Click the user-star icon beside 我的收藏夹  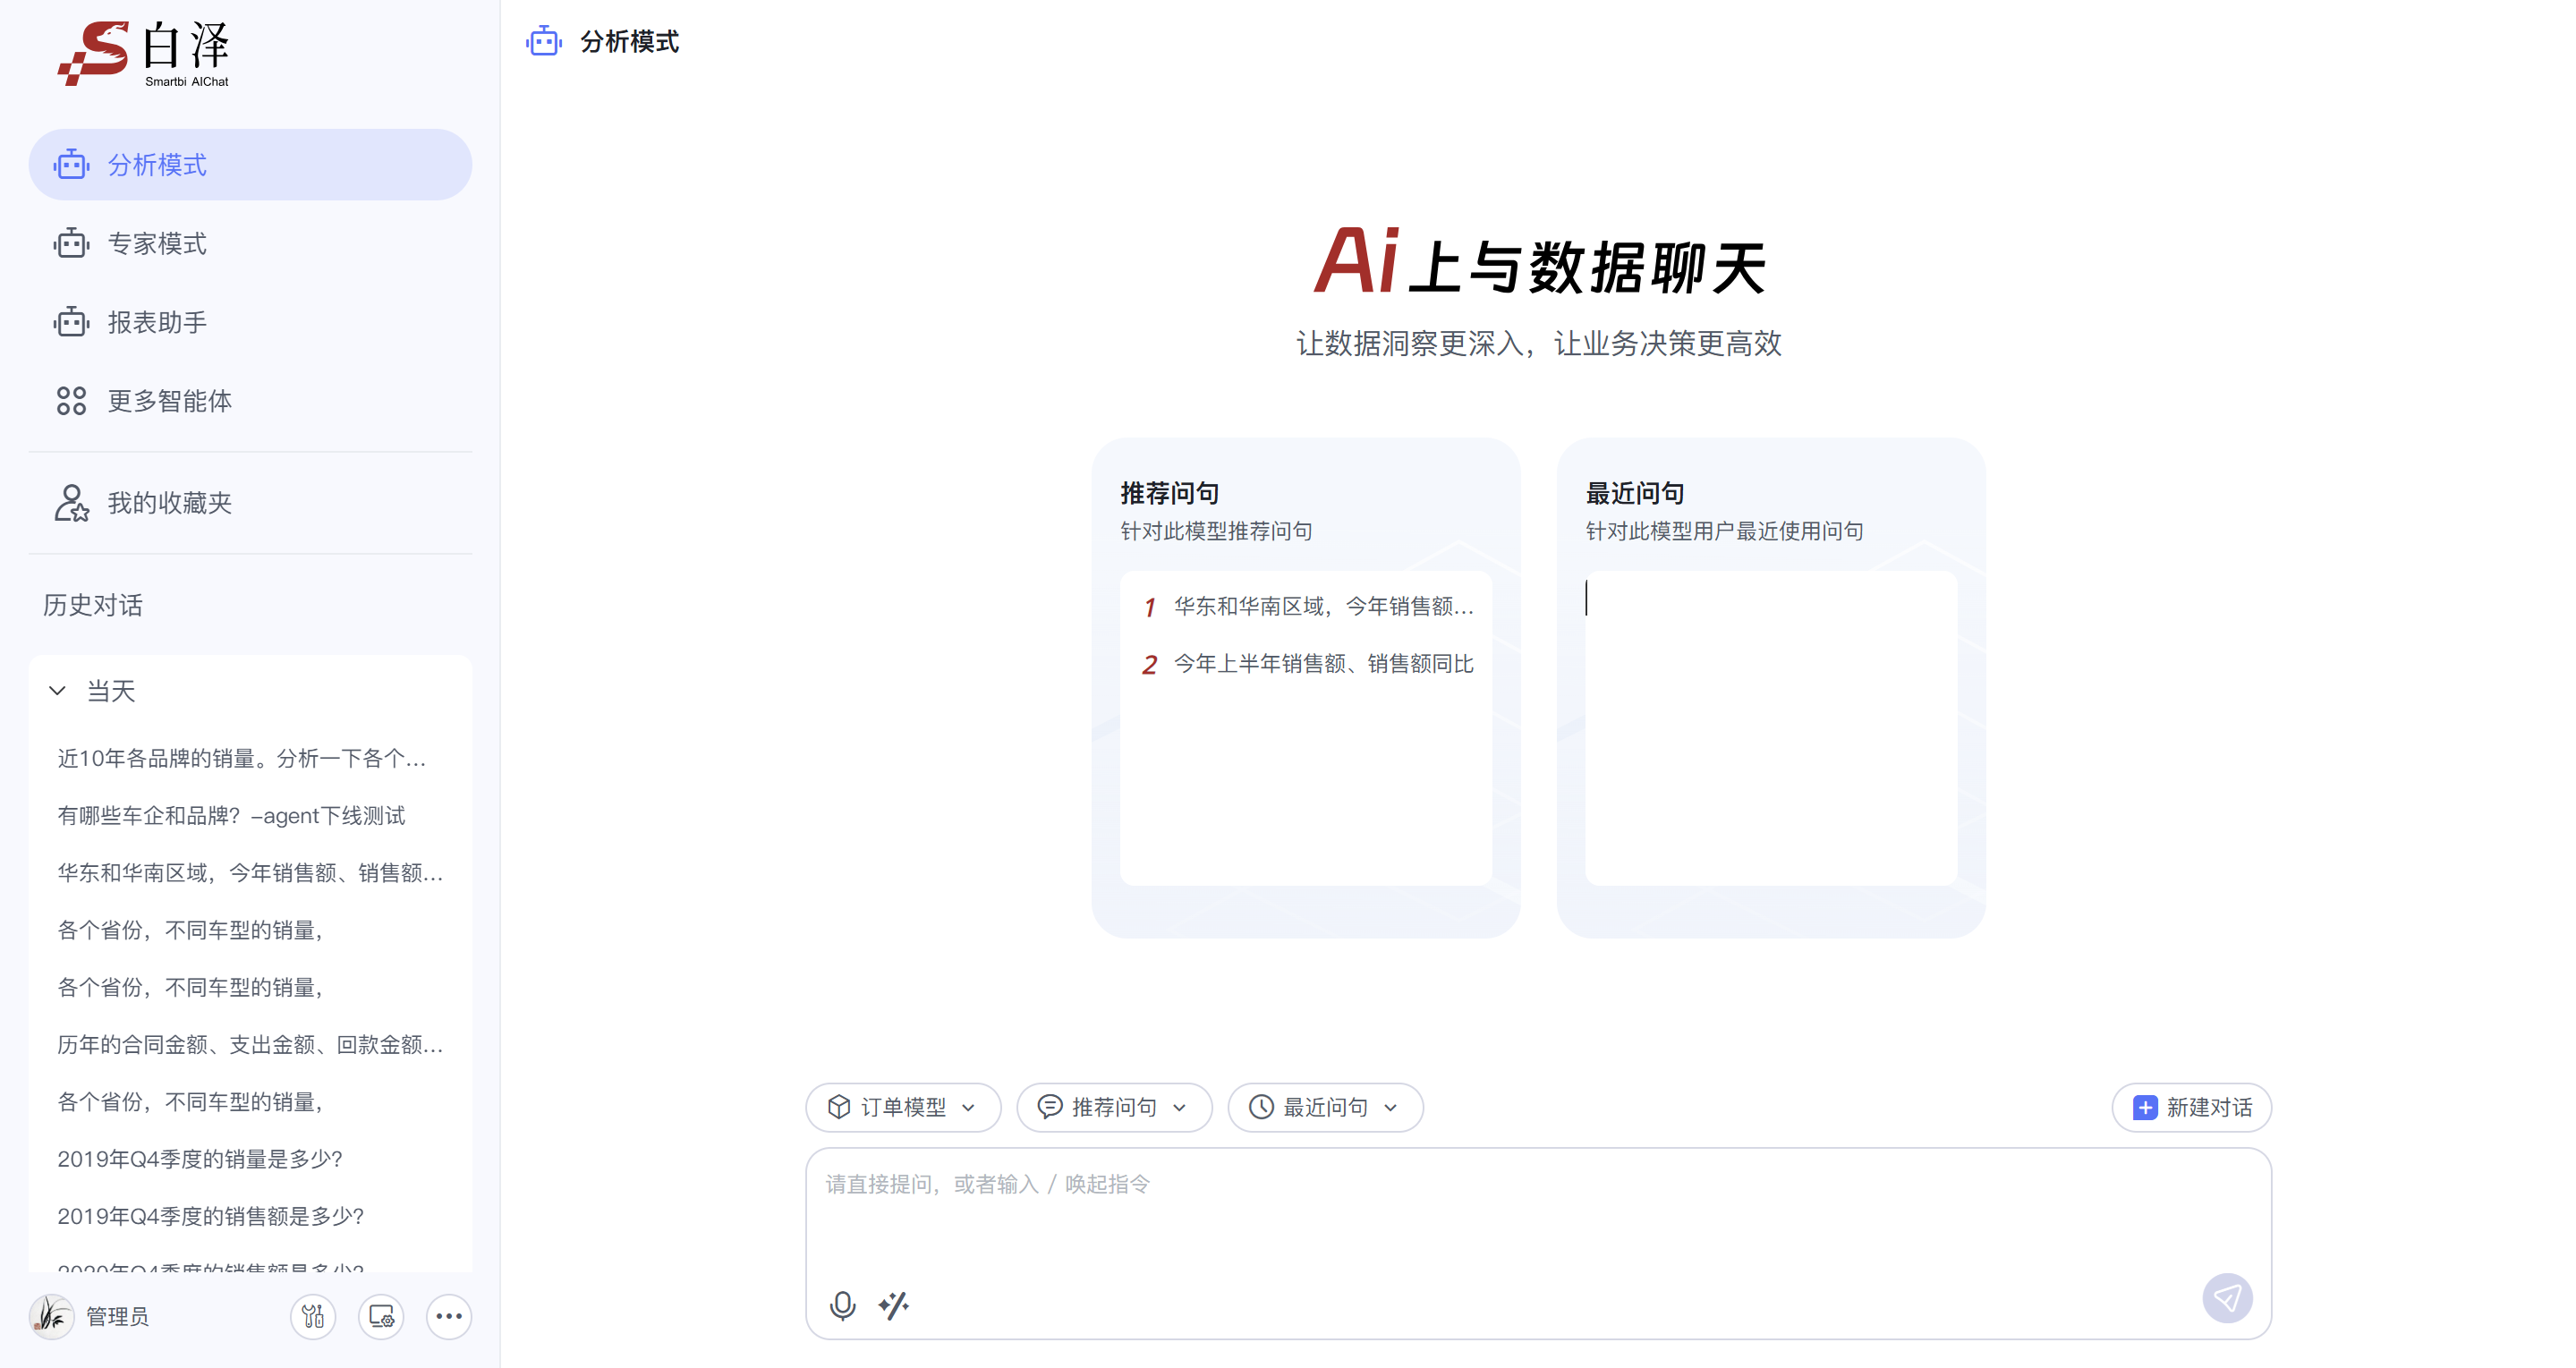[71, 503]
